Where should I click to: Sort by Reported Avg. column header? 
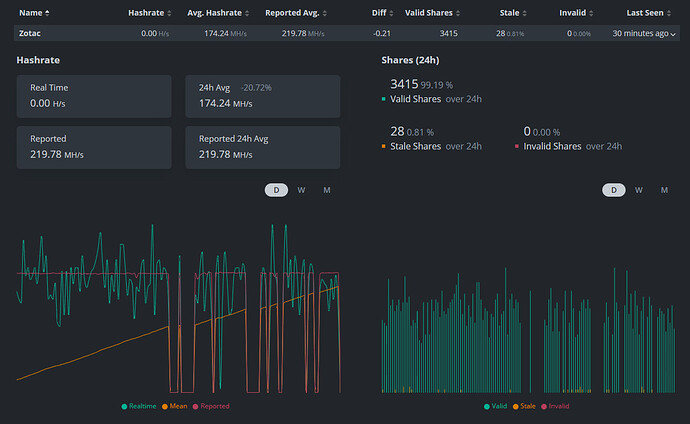tap(296, 13)
